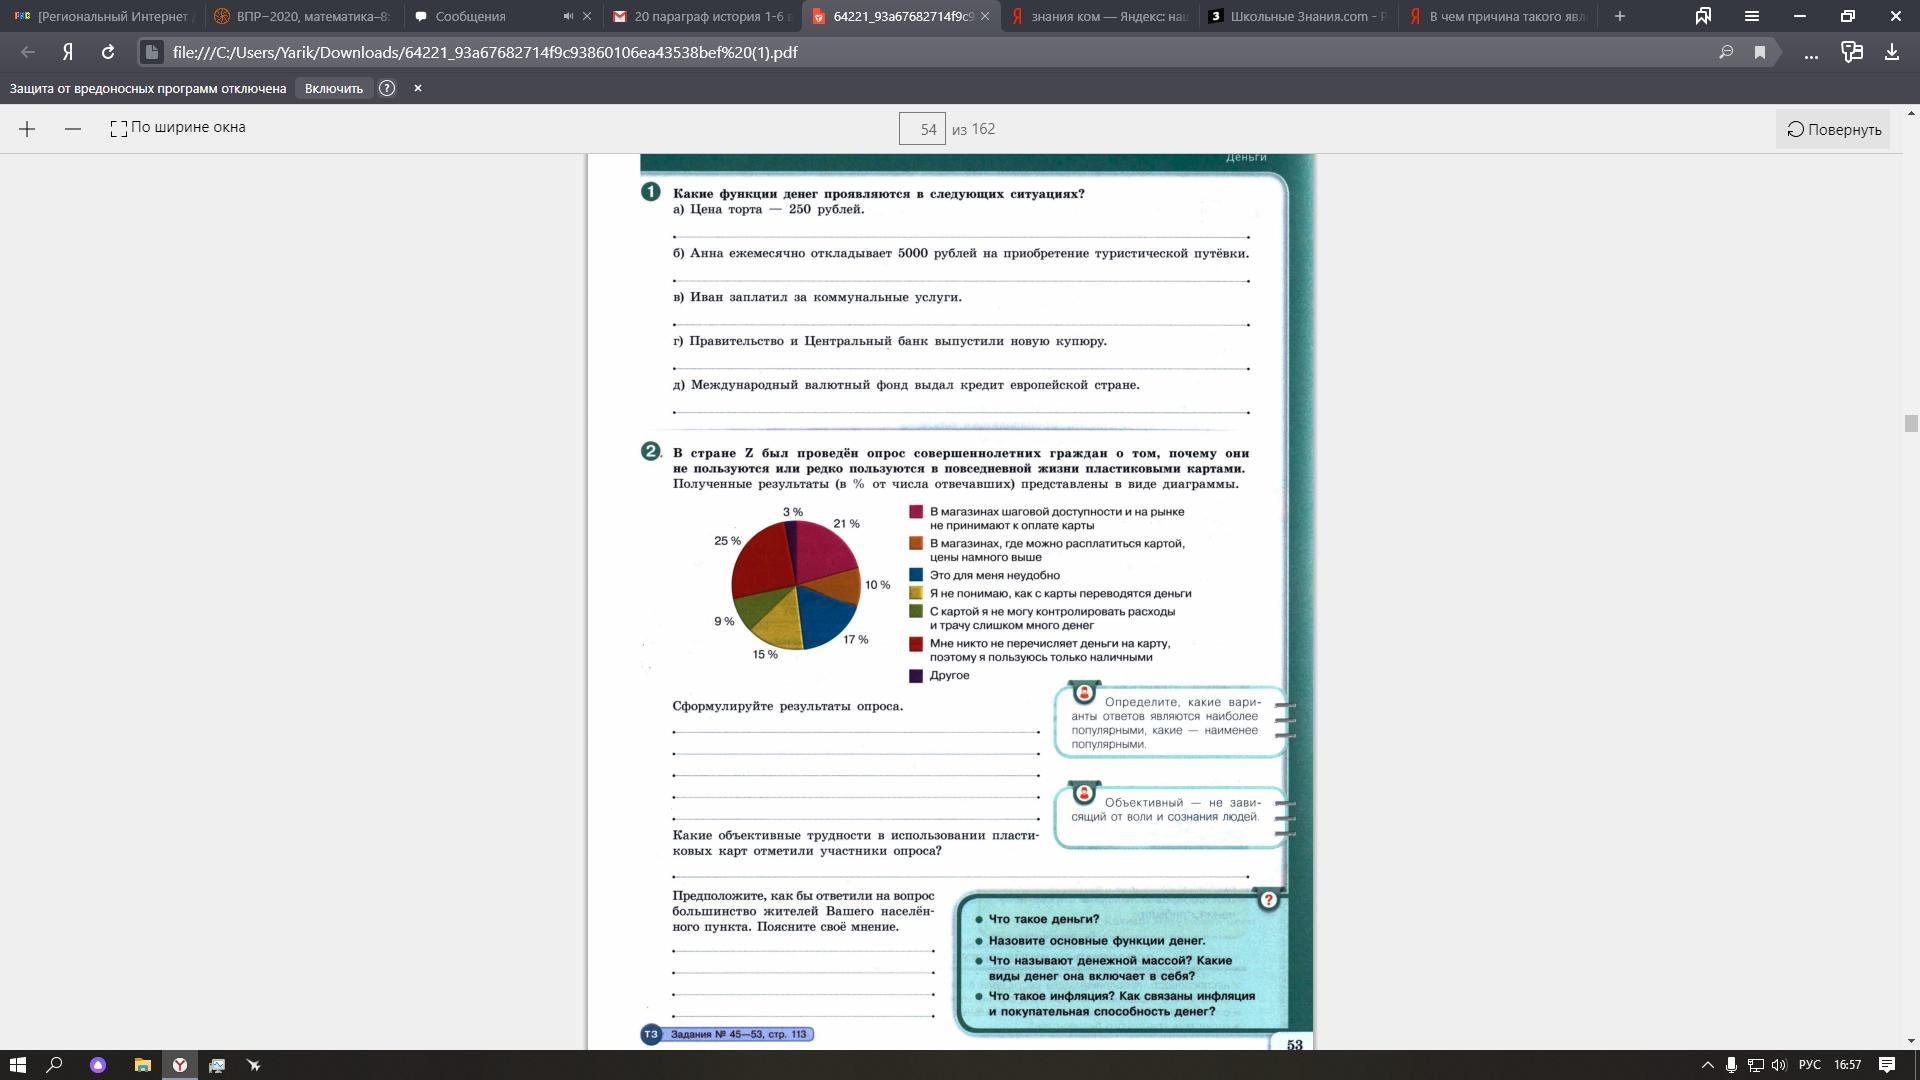Close the current 64221 PDF tab

pos(985,16)
